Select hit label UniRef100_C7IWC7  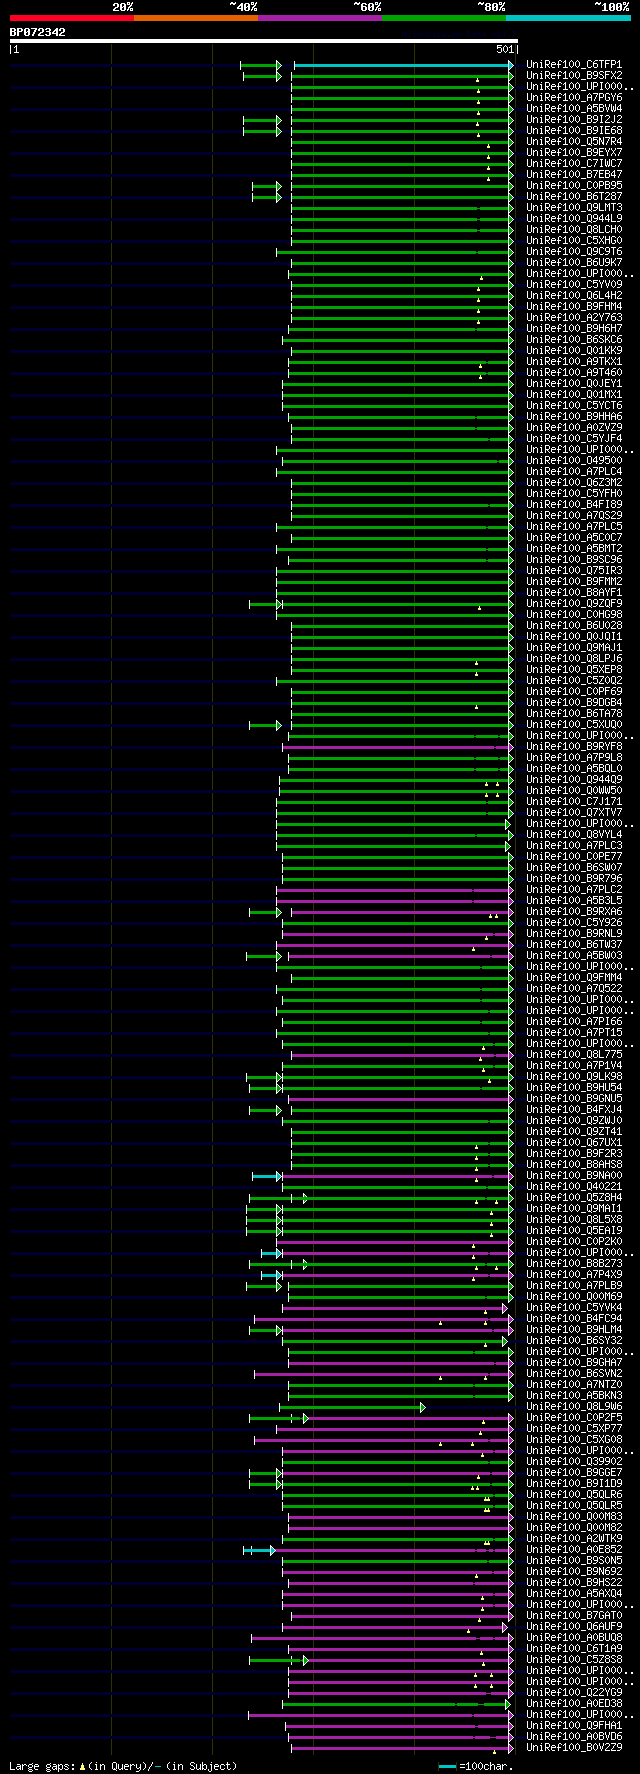(x=574, y=163)
